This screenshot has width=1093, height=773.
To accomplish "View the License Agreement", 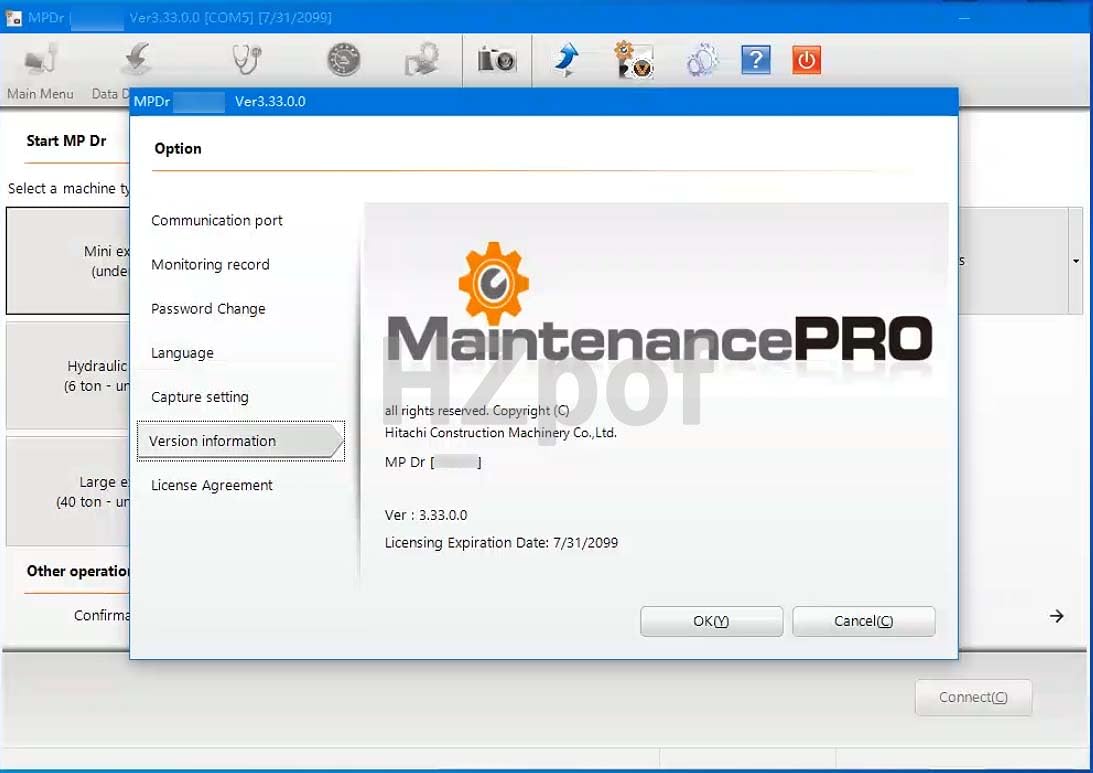I will coord(211,485).
